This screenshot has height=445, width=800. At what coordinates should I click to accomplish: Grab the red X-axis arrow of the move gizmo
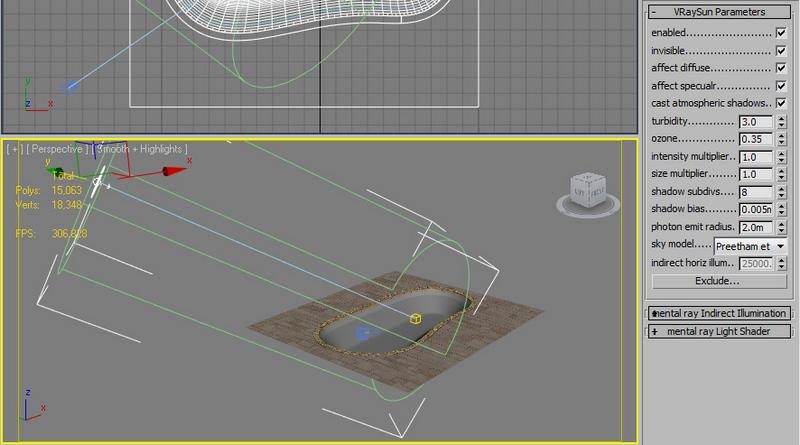coord(175,172)
